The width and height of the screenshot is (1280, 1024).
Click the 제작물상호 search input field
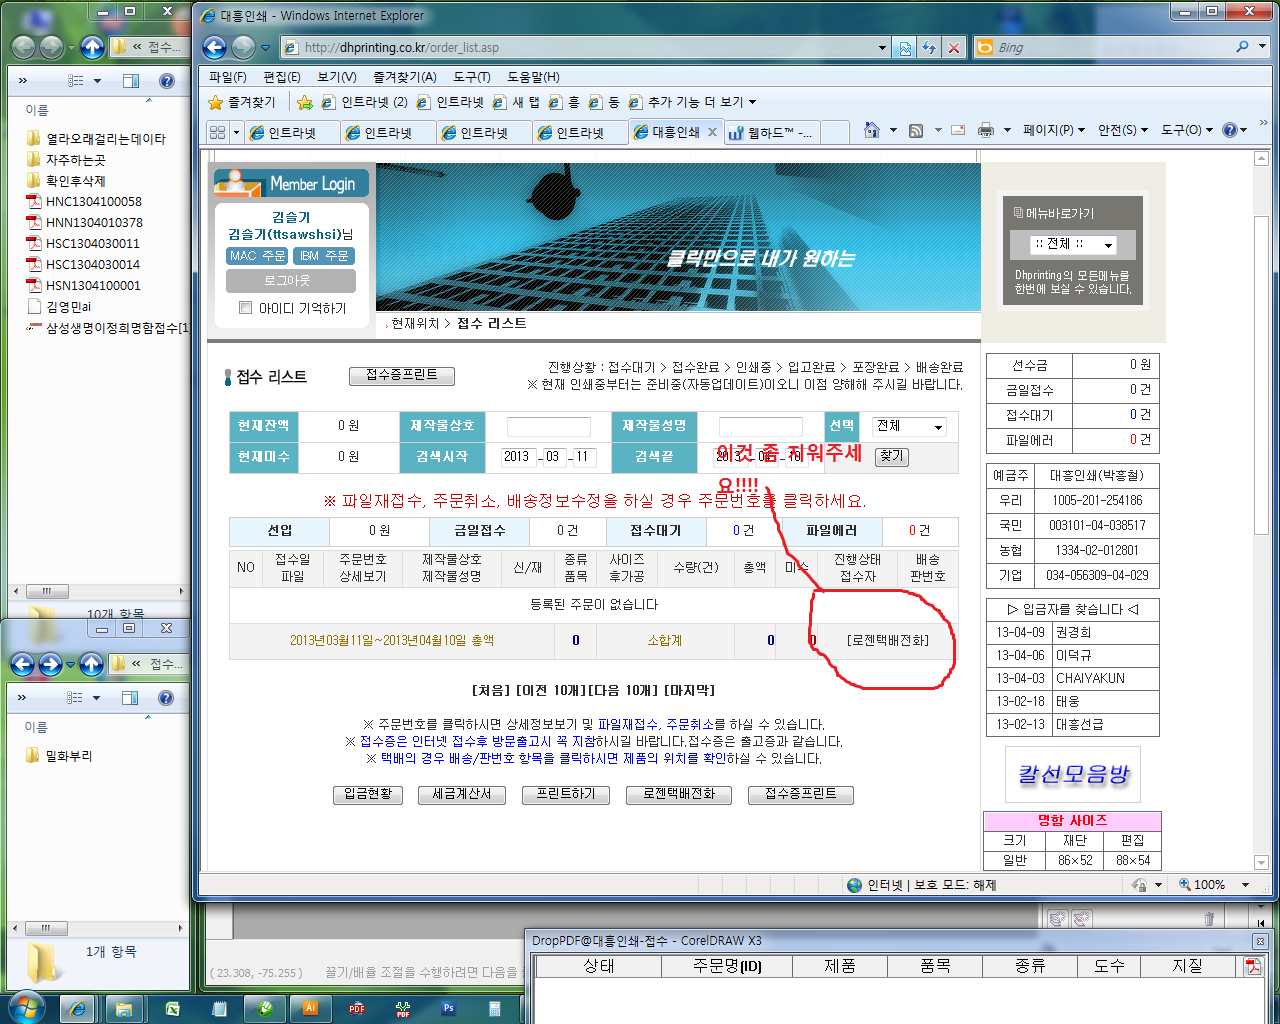pos(548,427)
